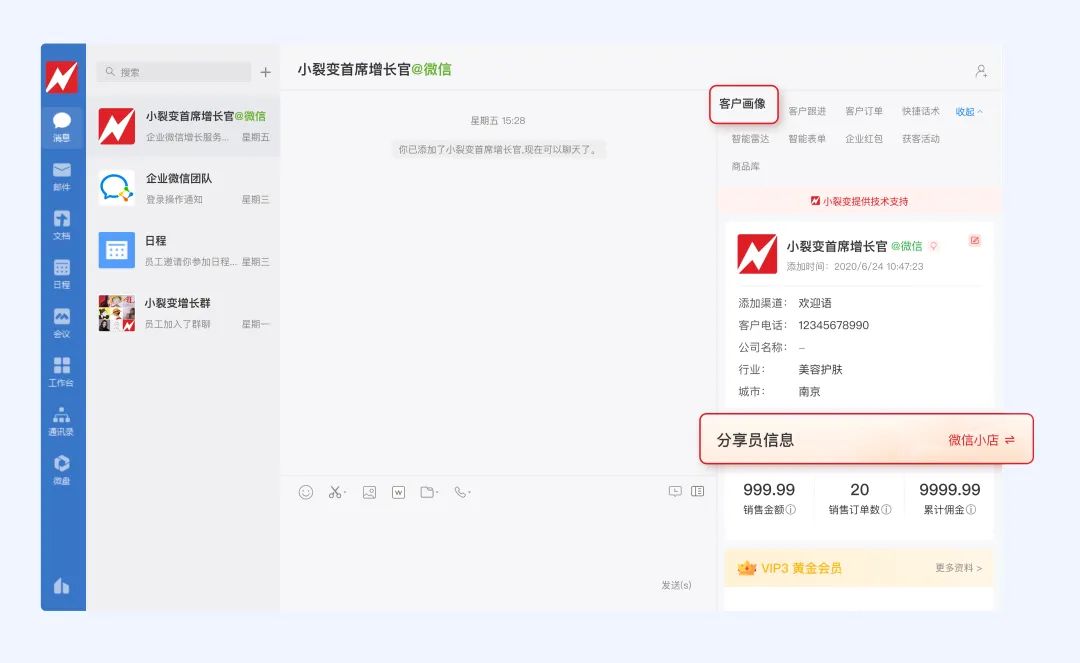Open the 日程 (Schedule) section in sidebar
Viewport: 1080px width, 663px height.
click(63, 274)
